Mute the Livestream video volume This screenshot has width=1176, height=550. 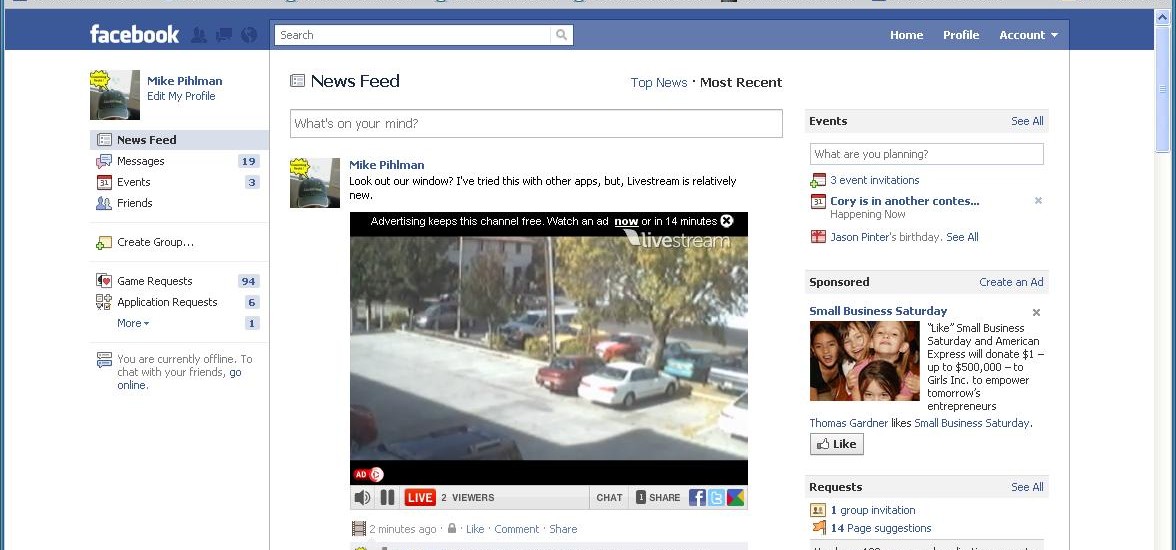point(362,498)
